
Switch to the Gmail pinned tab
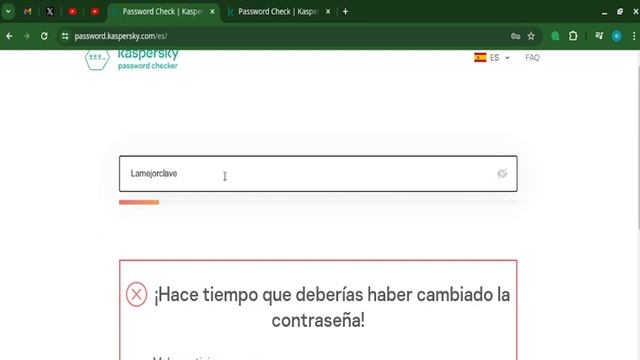pyautogui.click(x=27, y=12)
